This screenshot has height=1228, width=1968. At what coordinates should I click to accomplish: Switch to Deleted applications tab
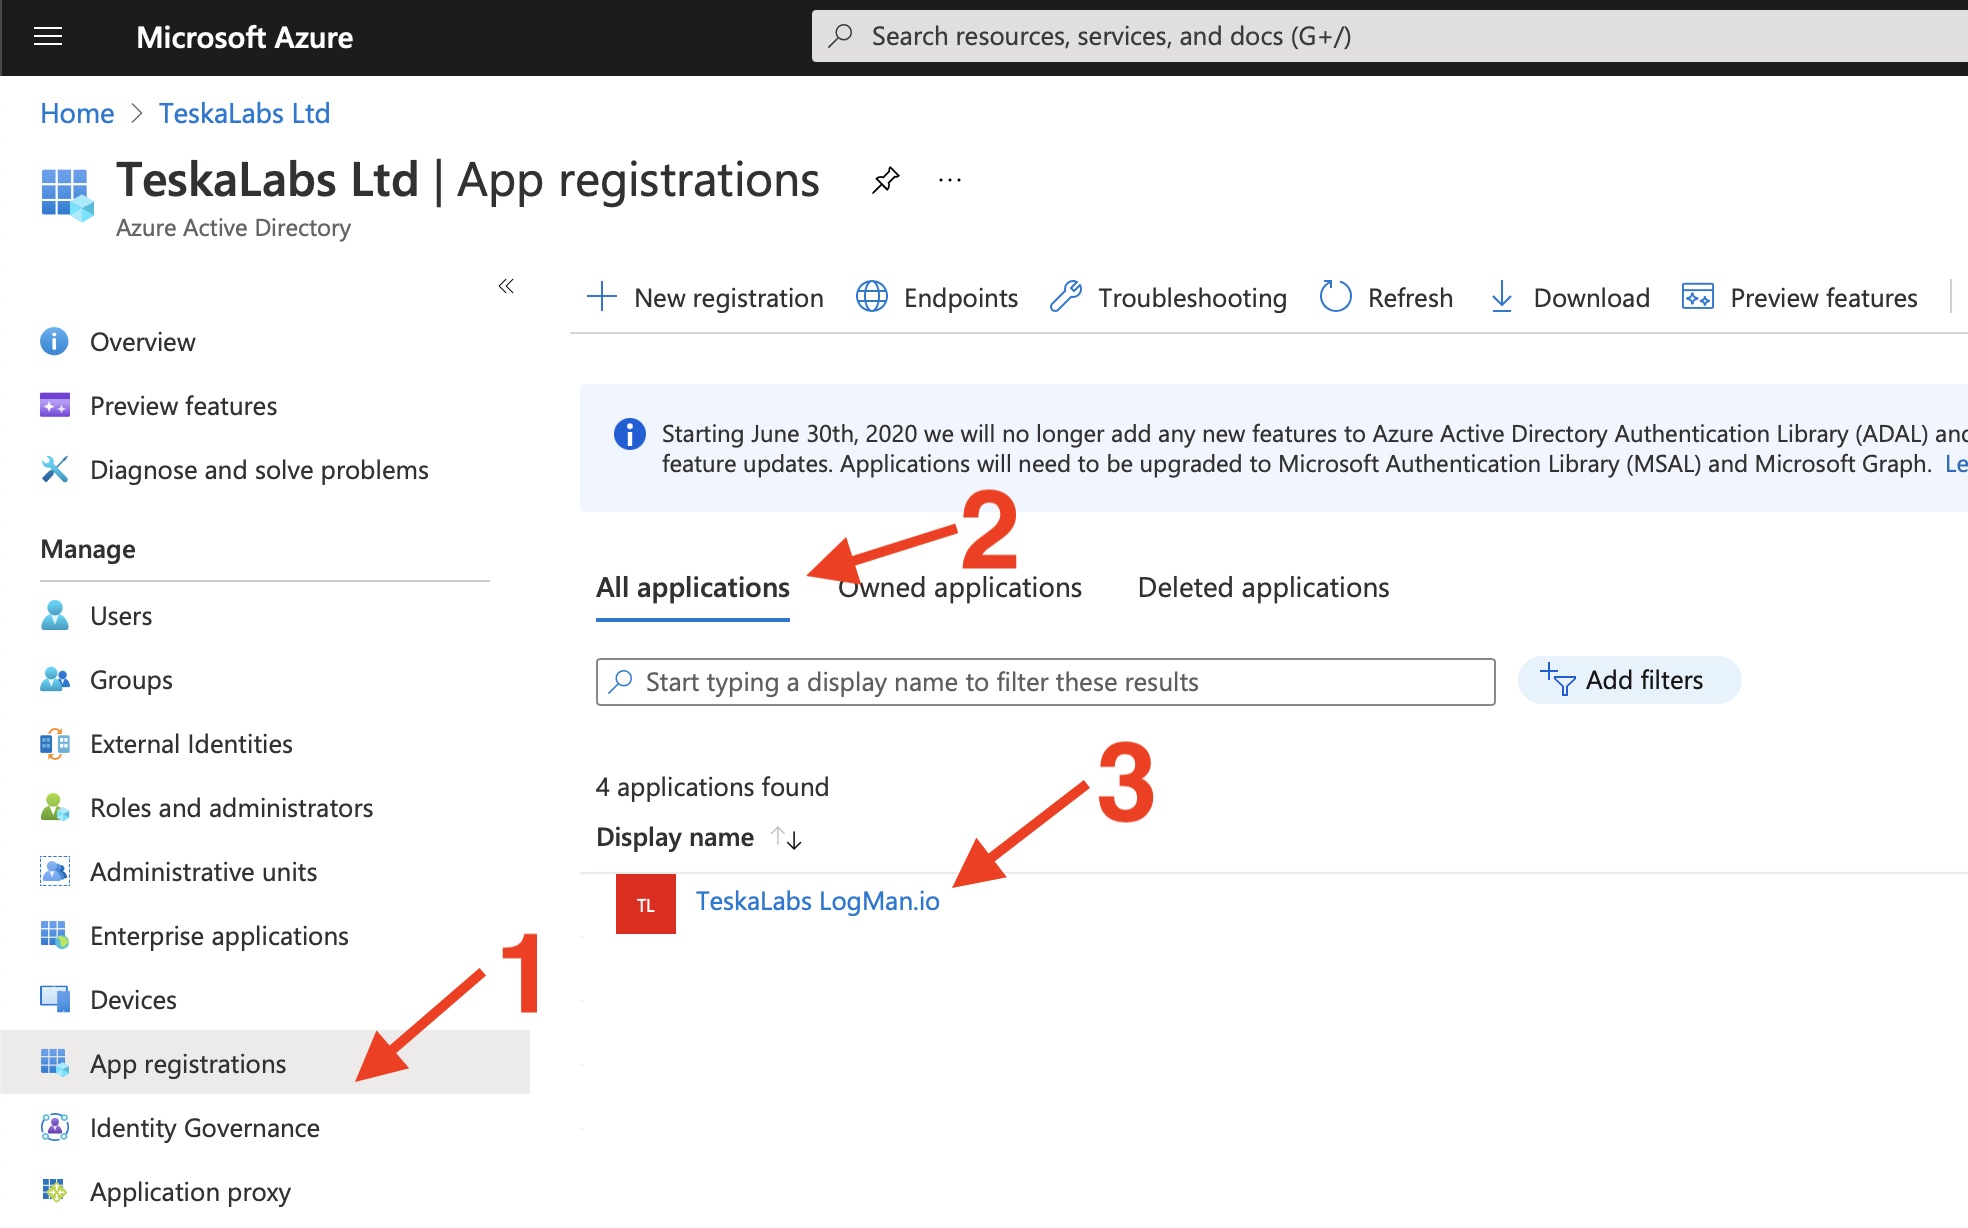coord(1264,588)
